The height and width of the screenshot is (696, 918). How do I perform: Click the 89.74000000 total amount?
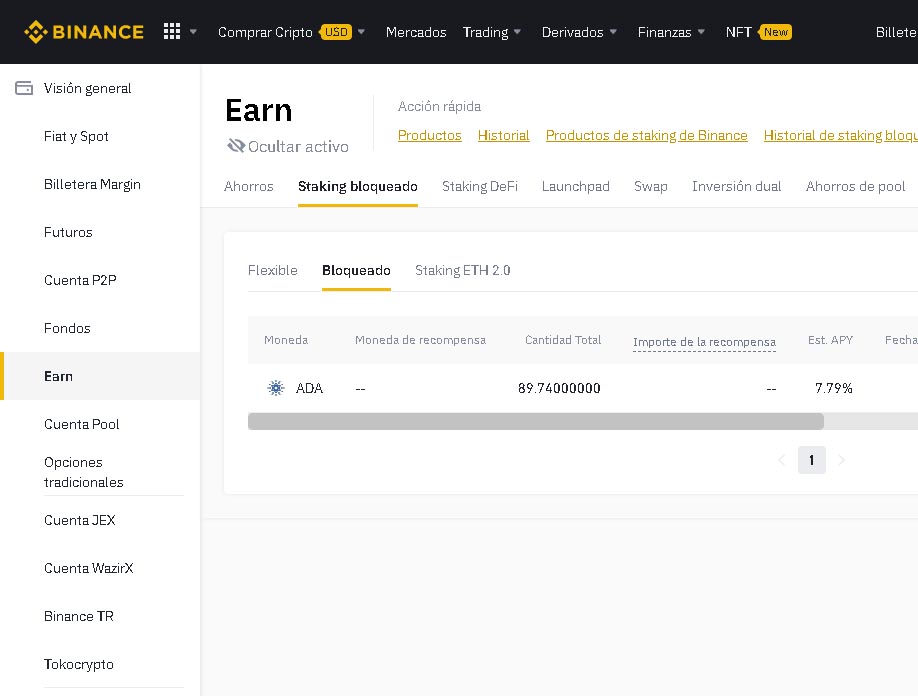(559, 388)
